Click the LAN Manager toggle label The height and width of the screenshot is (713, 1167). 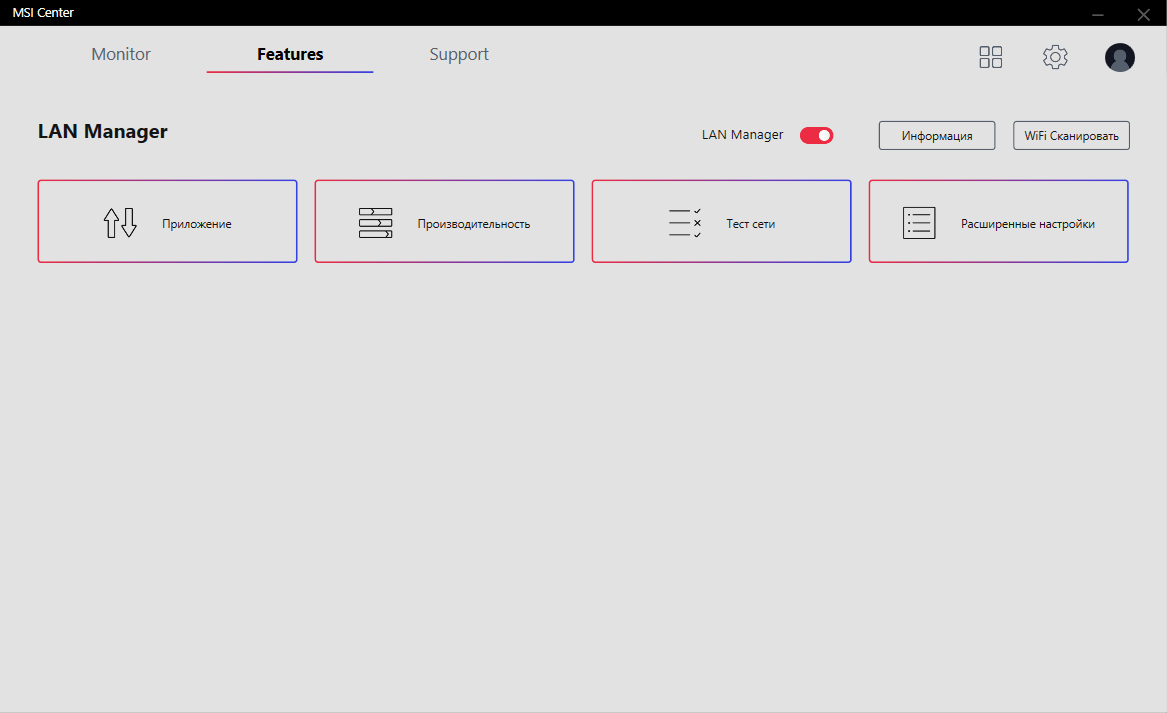742,135
